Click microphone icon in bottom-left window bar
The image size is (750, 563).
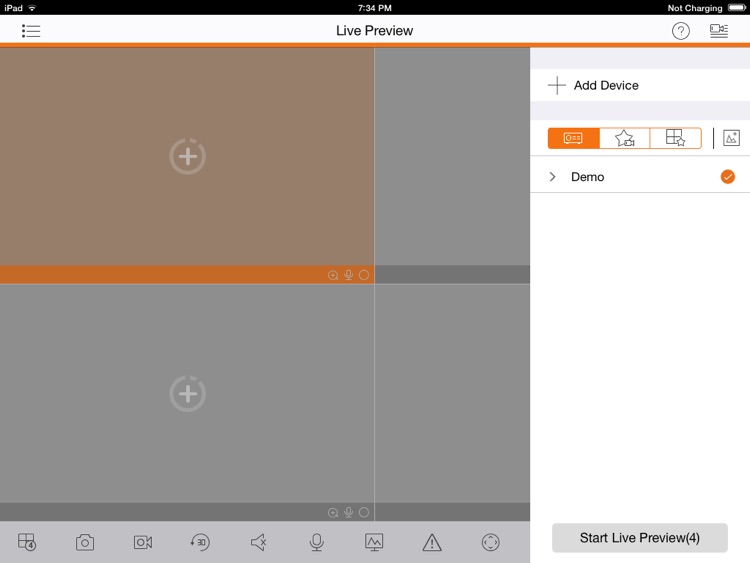[349, 512]
